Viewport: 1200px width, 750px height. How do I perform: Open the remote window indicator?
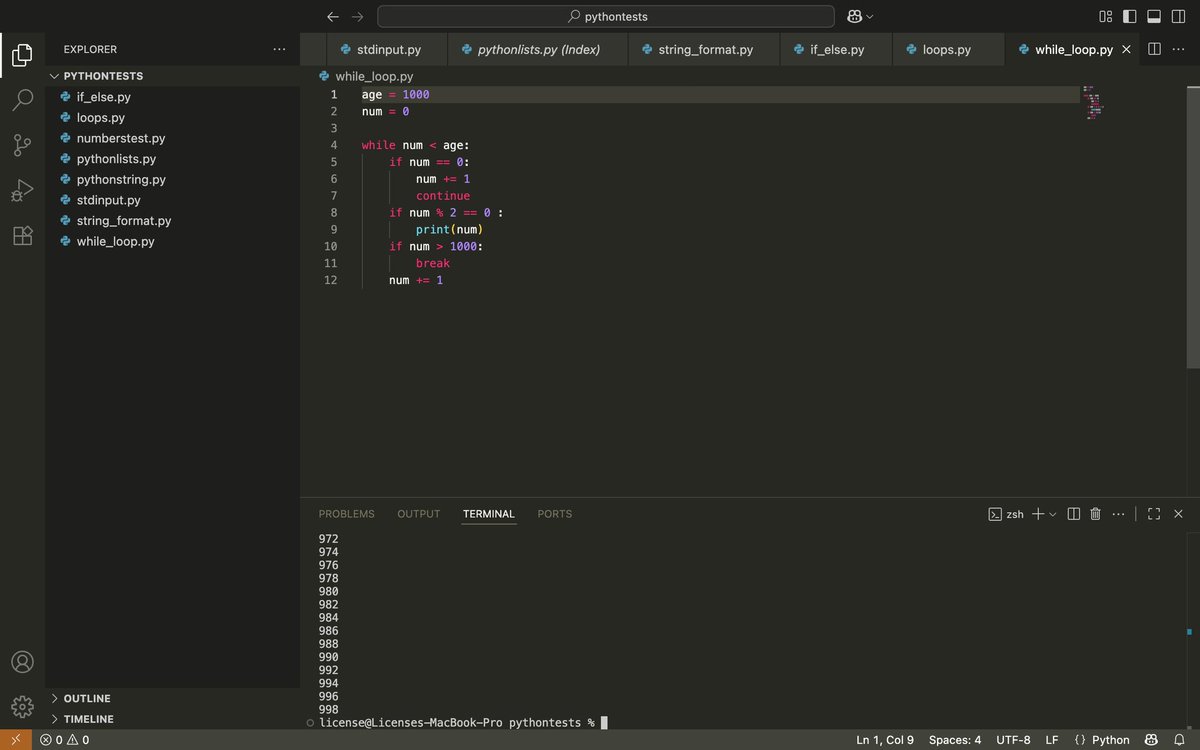click(15, 740)
